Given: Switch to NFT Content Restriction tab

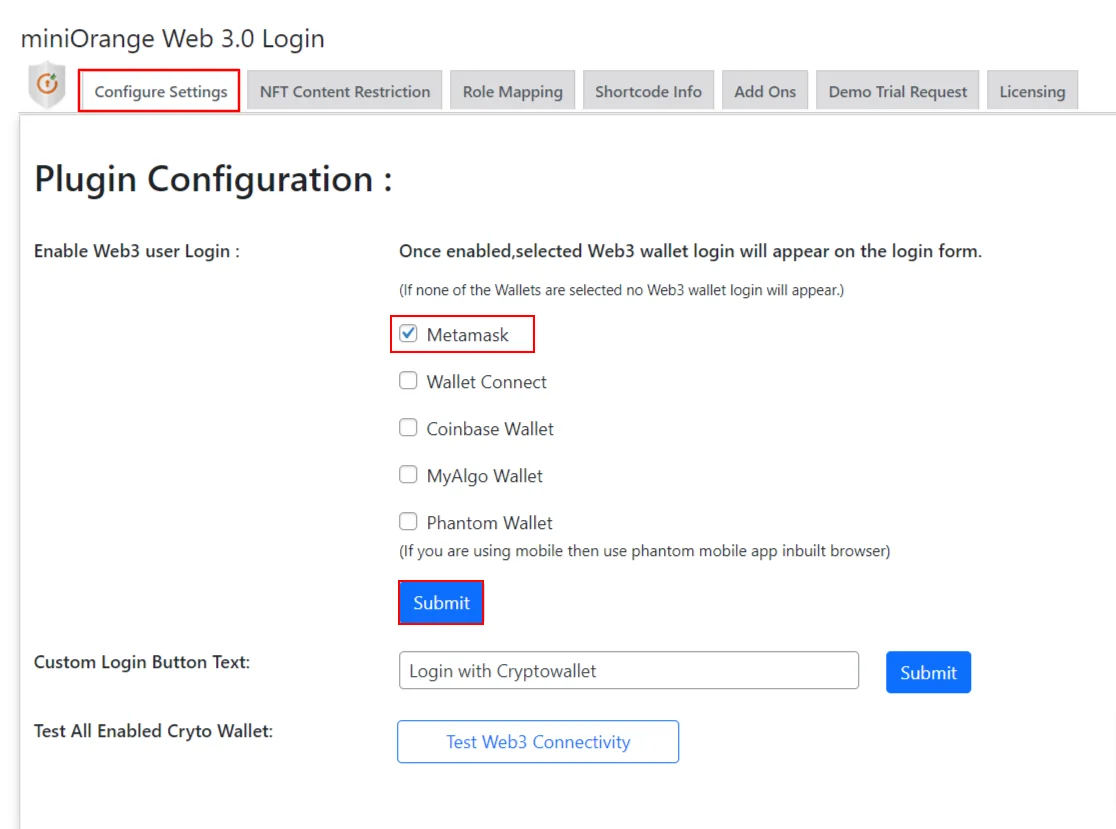Looking at the screenshot, I should [x=344, y=91].
